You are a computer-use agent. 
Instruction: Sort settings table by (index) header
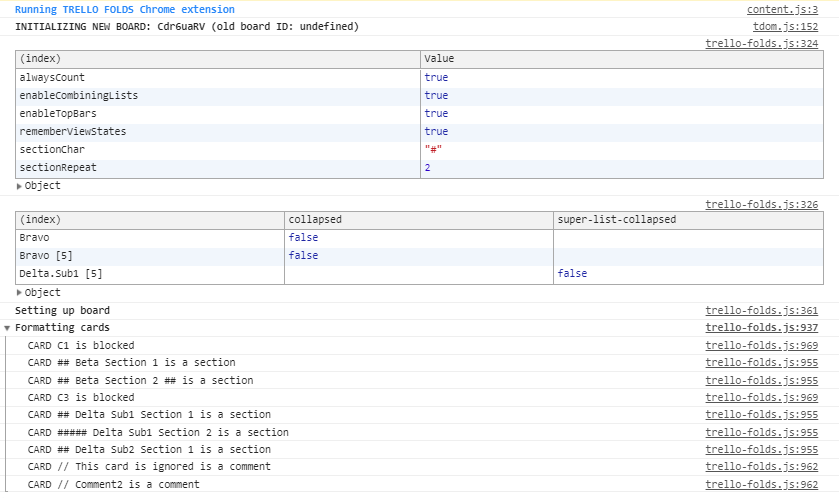click(x=218, y=59)
